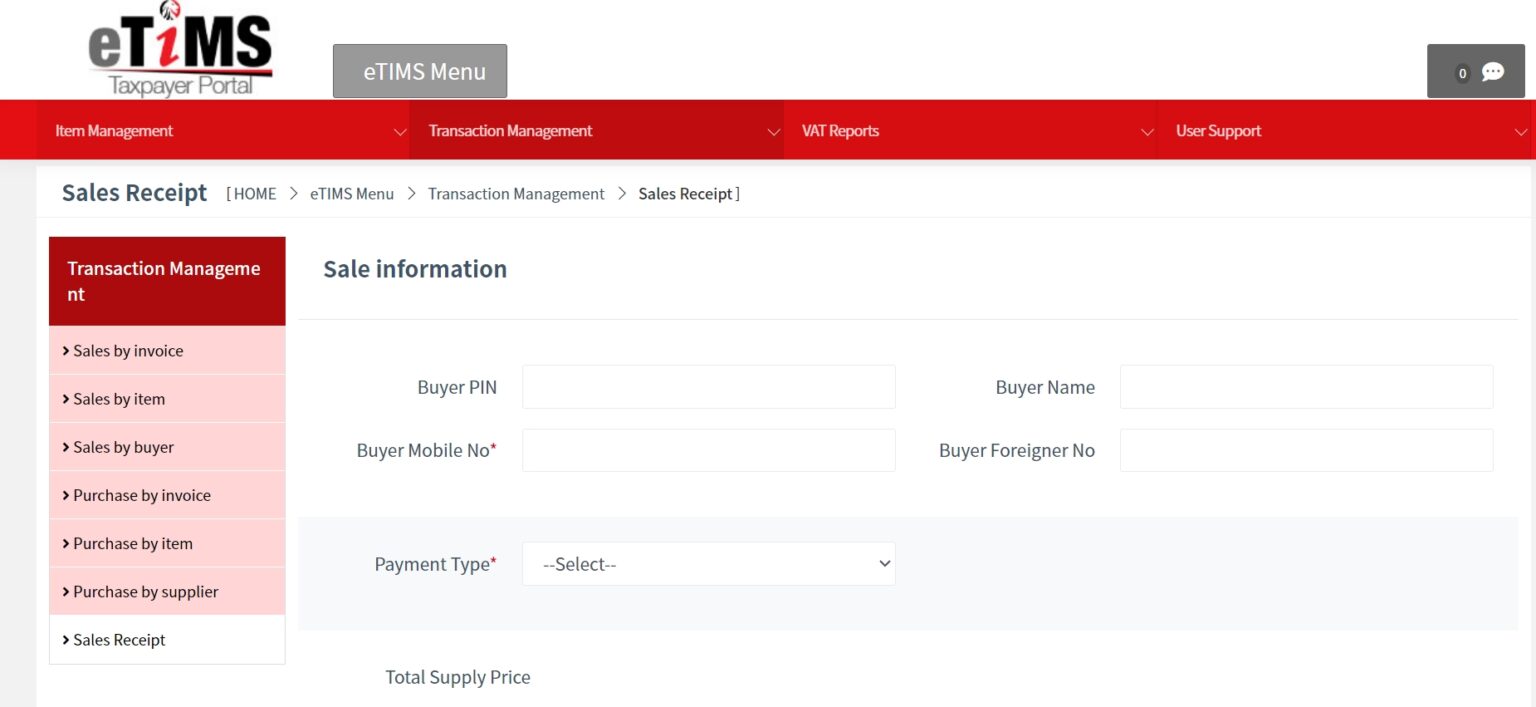
Task: Select Purchase by item in sidebar
Action: 133,543
